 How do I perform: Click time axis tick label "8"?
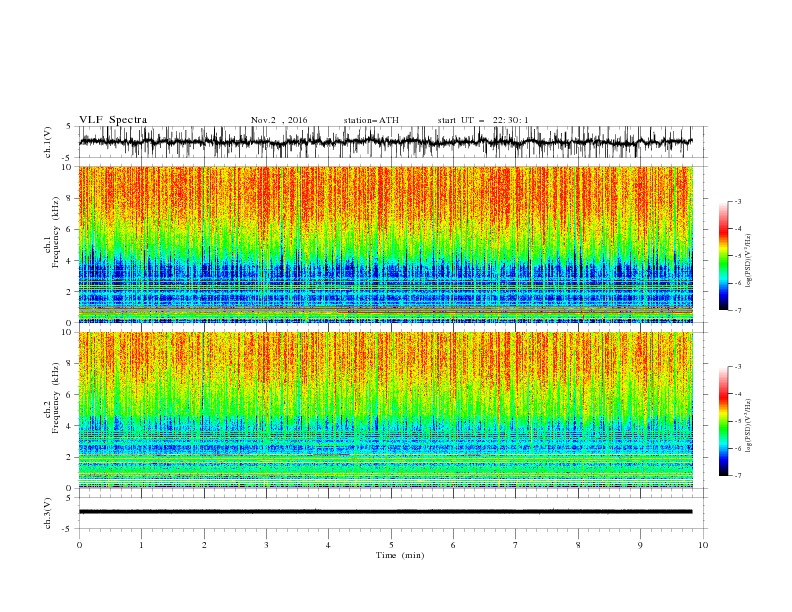pyautogui.click(x=578, y=545)
